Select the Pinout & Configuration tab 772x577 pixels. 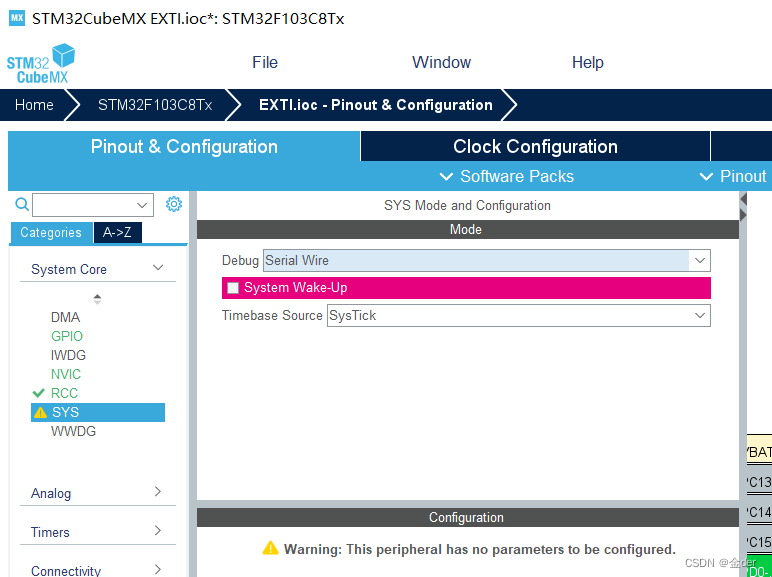(184, 146)
